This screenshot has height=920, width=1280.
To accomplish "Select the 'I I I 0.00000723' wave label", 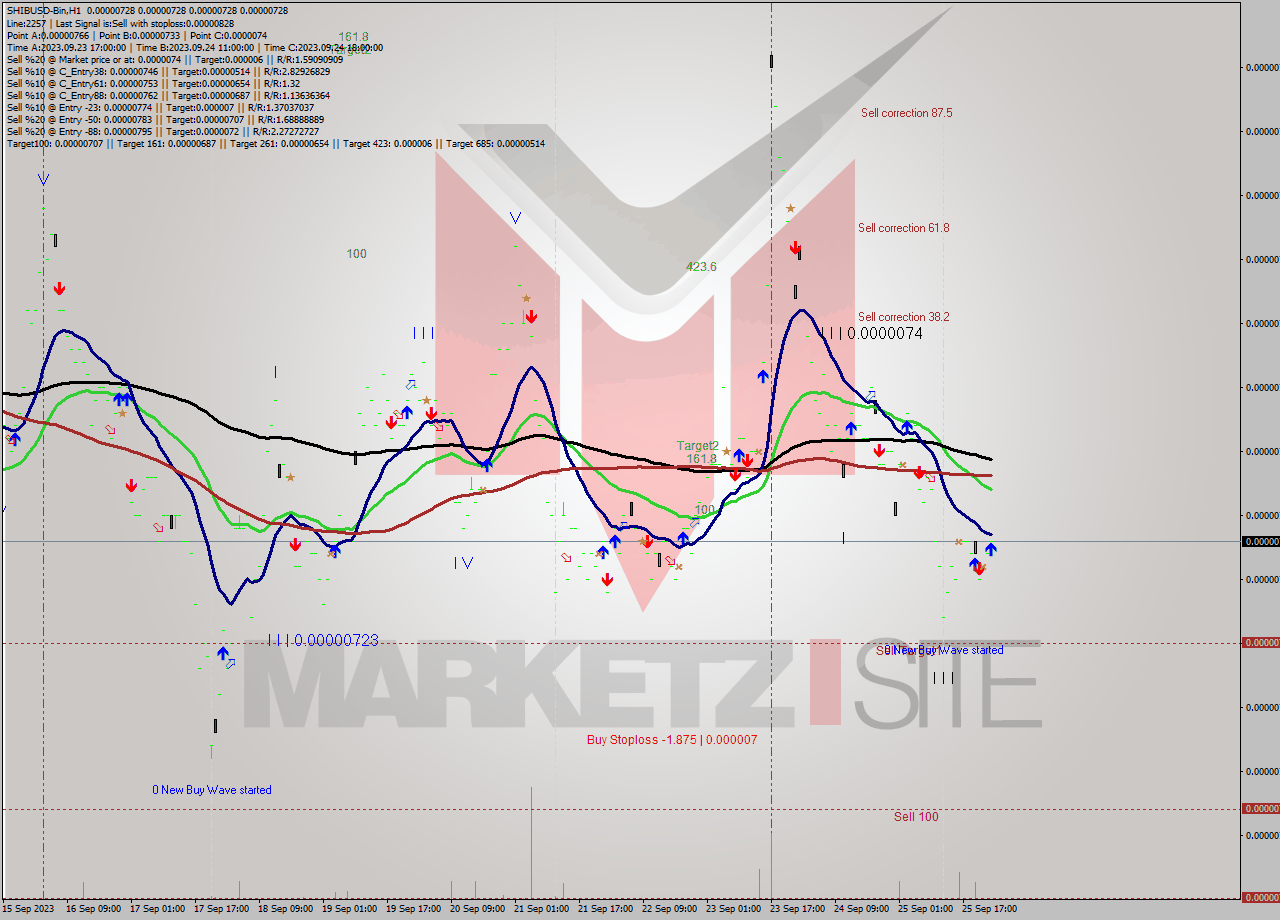I will [x=323, y=640].
